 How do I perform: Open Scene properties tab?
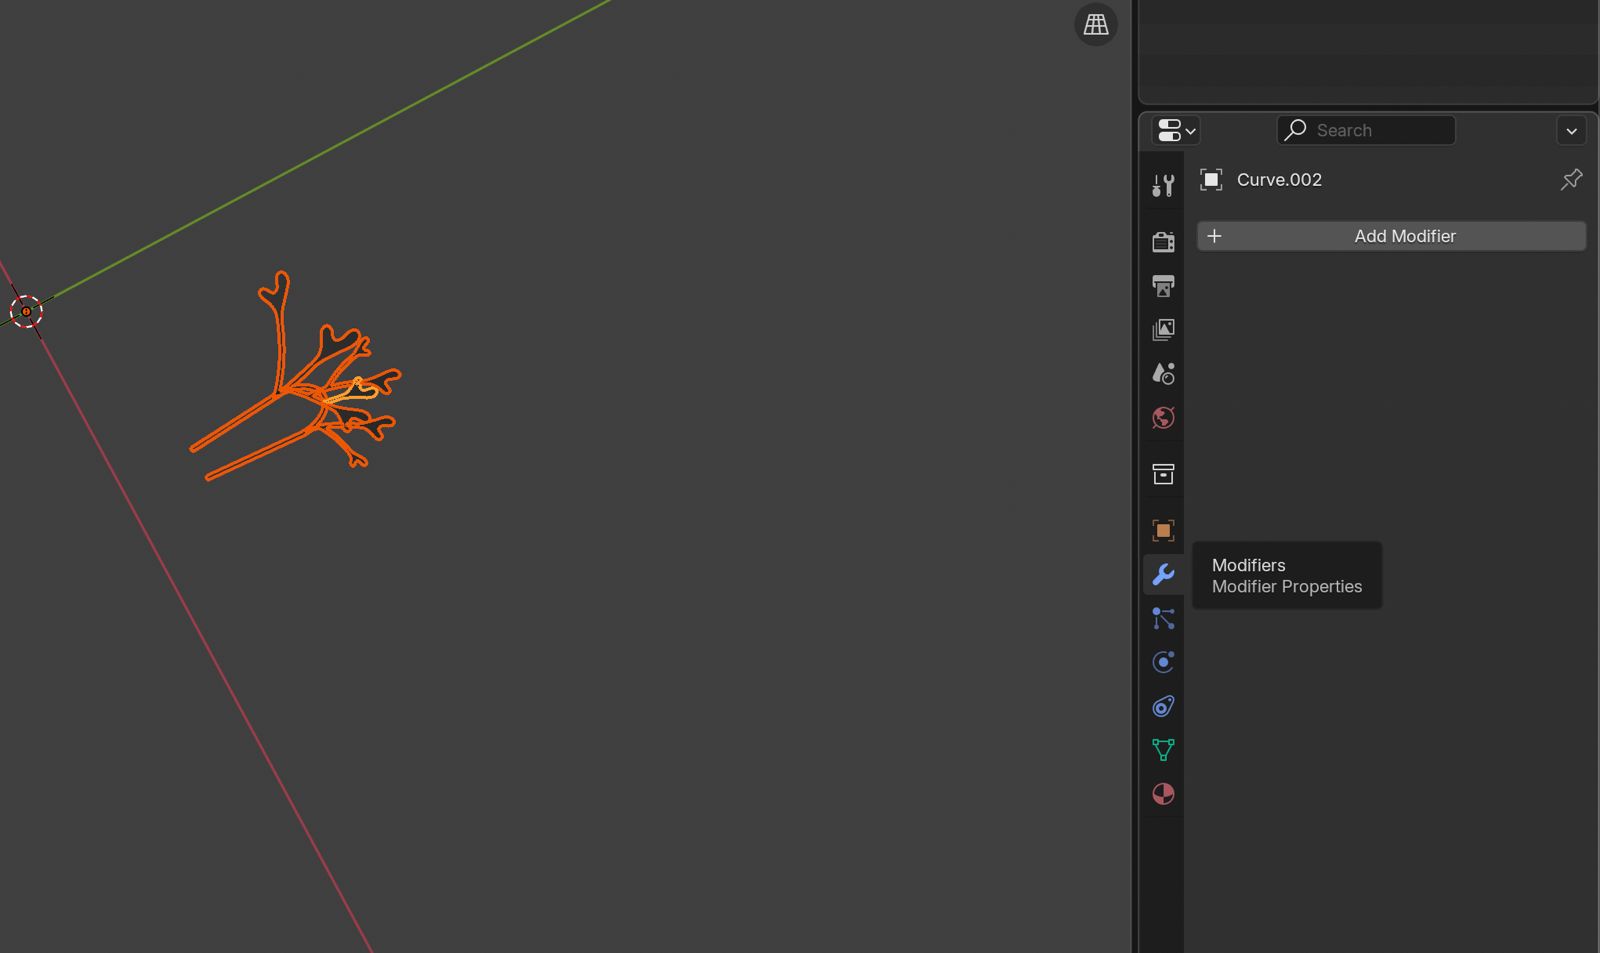pos(1163,374)
